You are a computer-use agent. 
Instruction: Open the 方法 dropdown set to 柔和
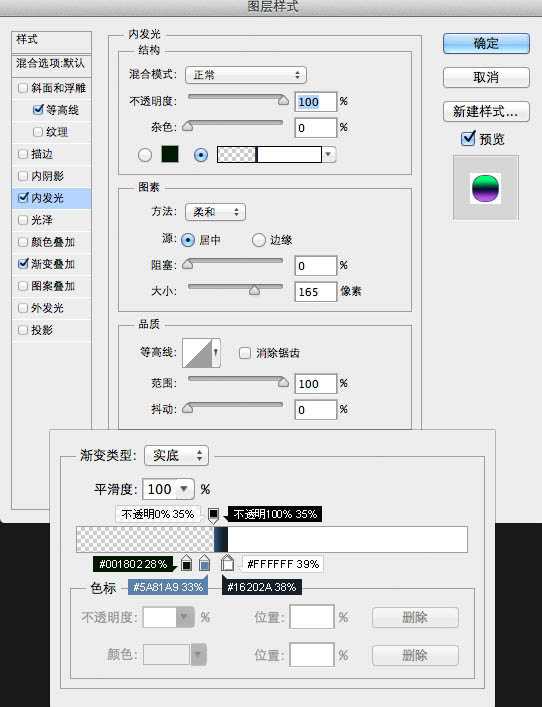(216, 212)
